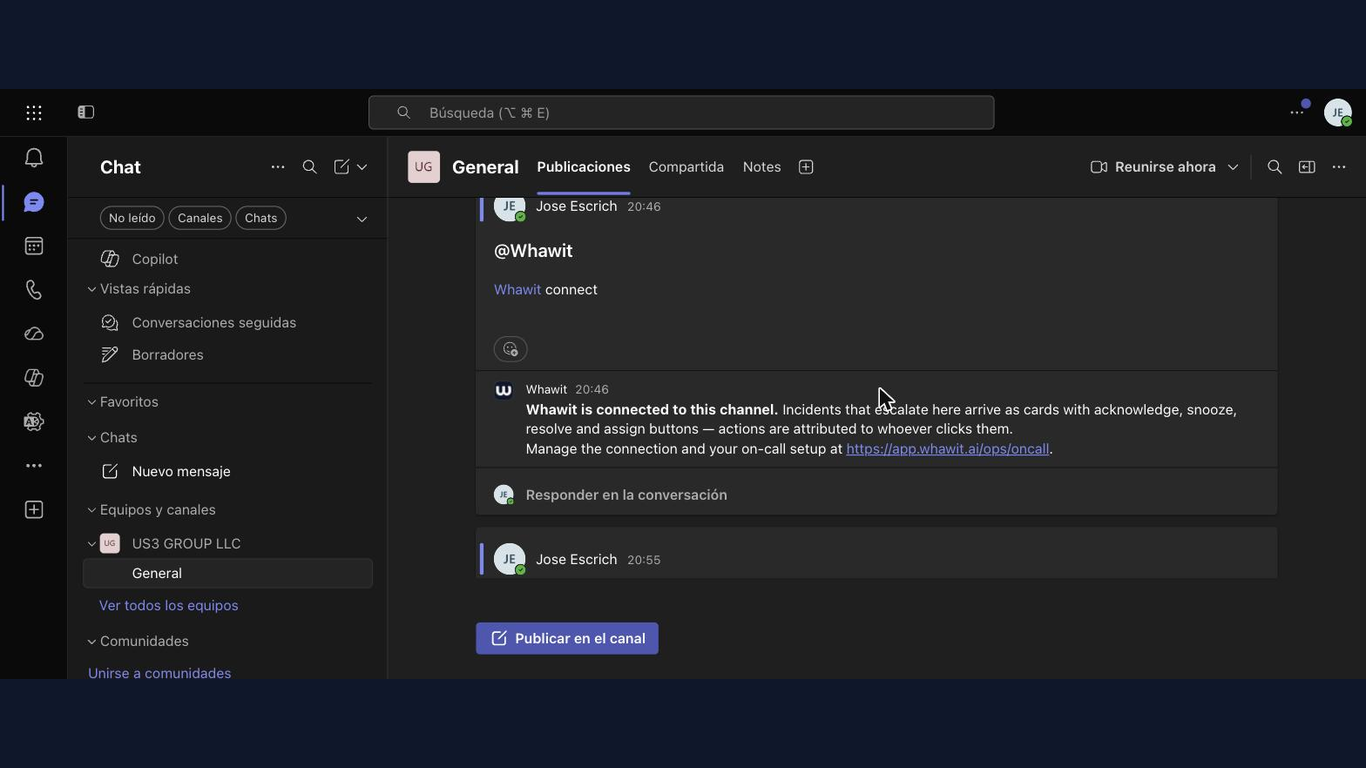The width and height of the screenshot is (1366, 768).
Task: Click Publicar en el canal
Action: pyautogui.click(x=567, y=639)
